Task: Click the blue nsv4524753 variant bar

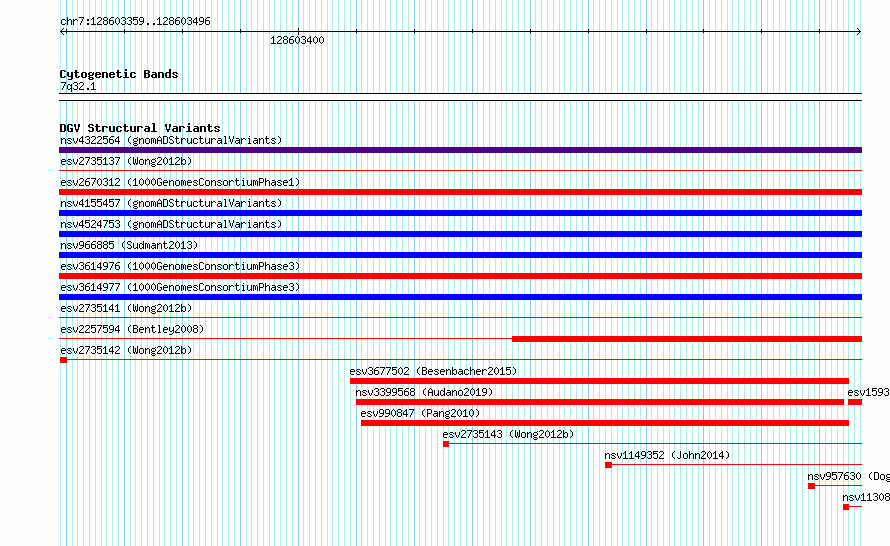Action: click(460, 234)
